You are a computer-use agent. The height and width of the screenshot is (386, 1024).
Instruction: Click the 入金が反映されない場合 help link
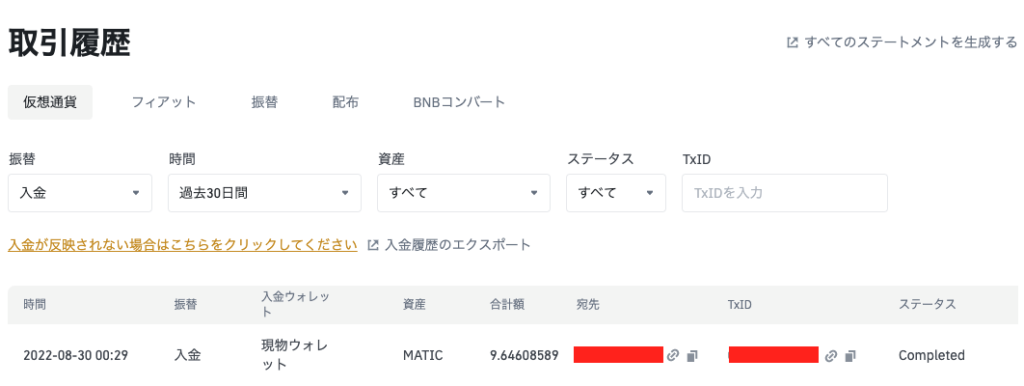pyautogui.click(x=183, y=245)
